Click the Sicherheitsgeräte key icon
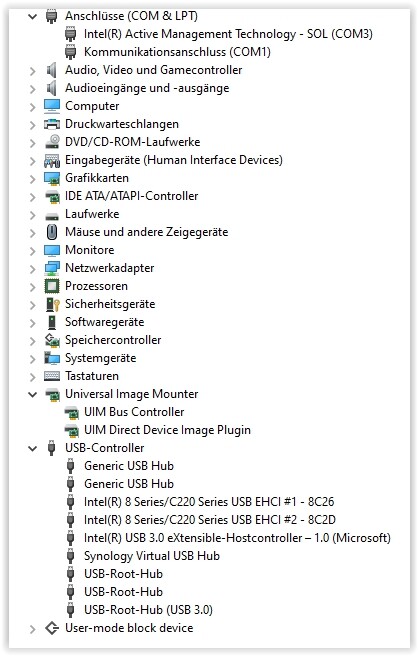 pos(52,304)
